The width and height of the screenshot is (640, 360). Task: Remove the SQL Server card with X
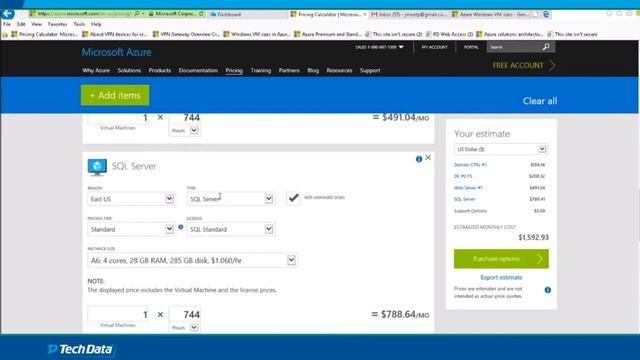click(428, 158)
